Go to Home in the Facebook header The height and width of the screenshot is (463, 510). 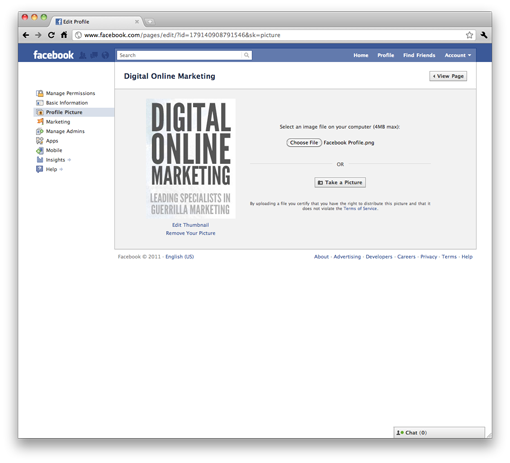pyautogui.click(x=361, y=55)
